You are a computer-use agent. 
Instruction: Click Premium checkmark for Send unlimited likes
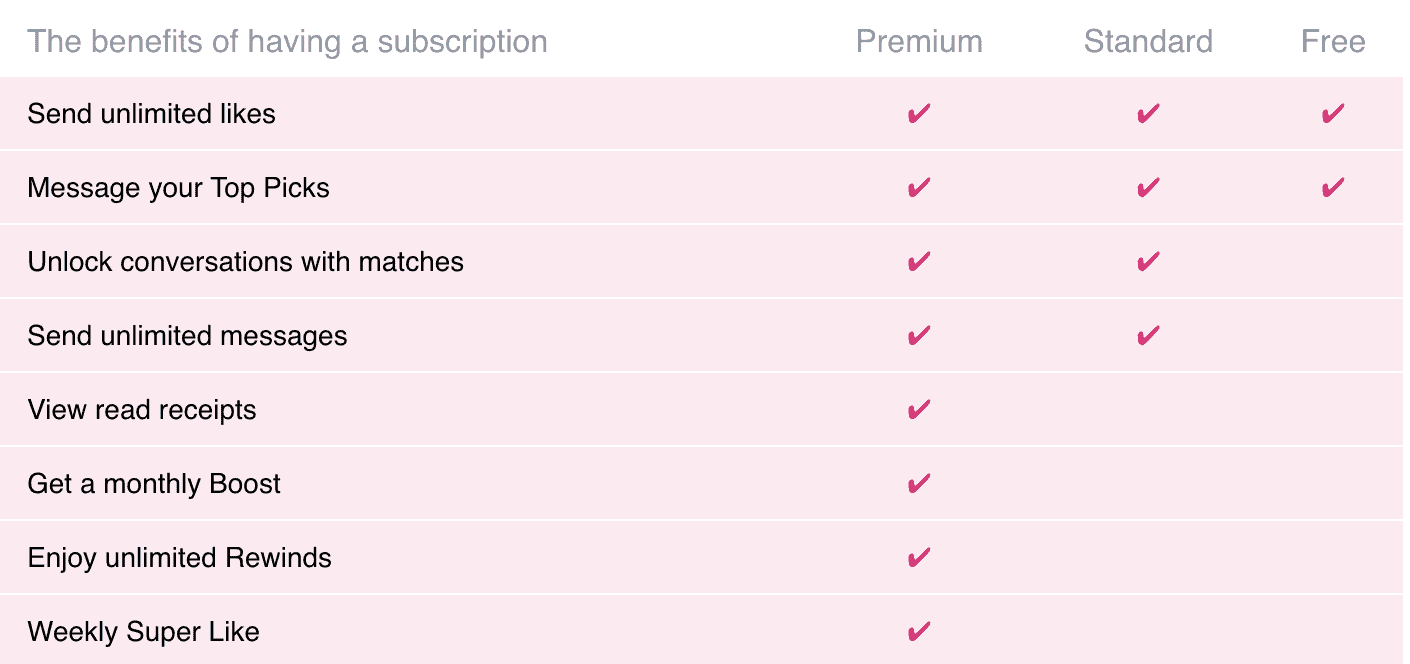coord(919,114)
